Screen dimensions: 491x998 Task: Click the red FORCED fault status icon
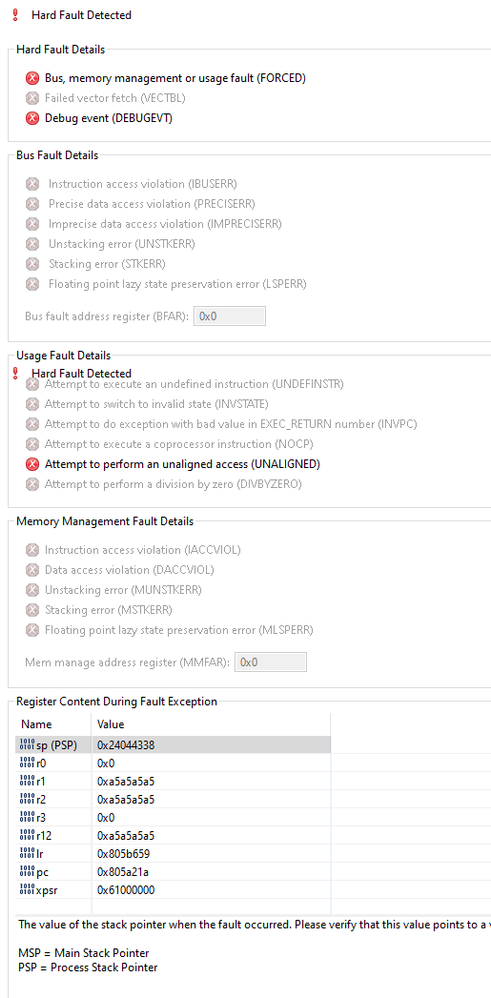tap(32, 78)
